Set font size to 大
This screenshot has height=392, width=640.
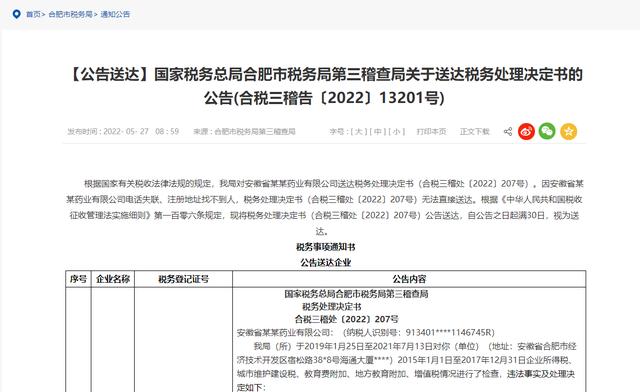(358, 131)
